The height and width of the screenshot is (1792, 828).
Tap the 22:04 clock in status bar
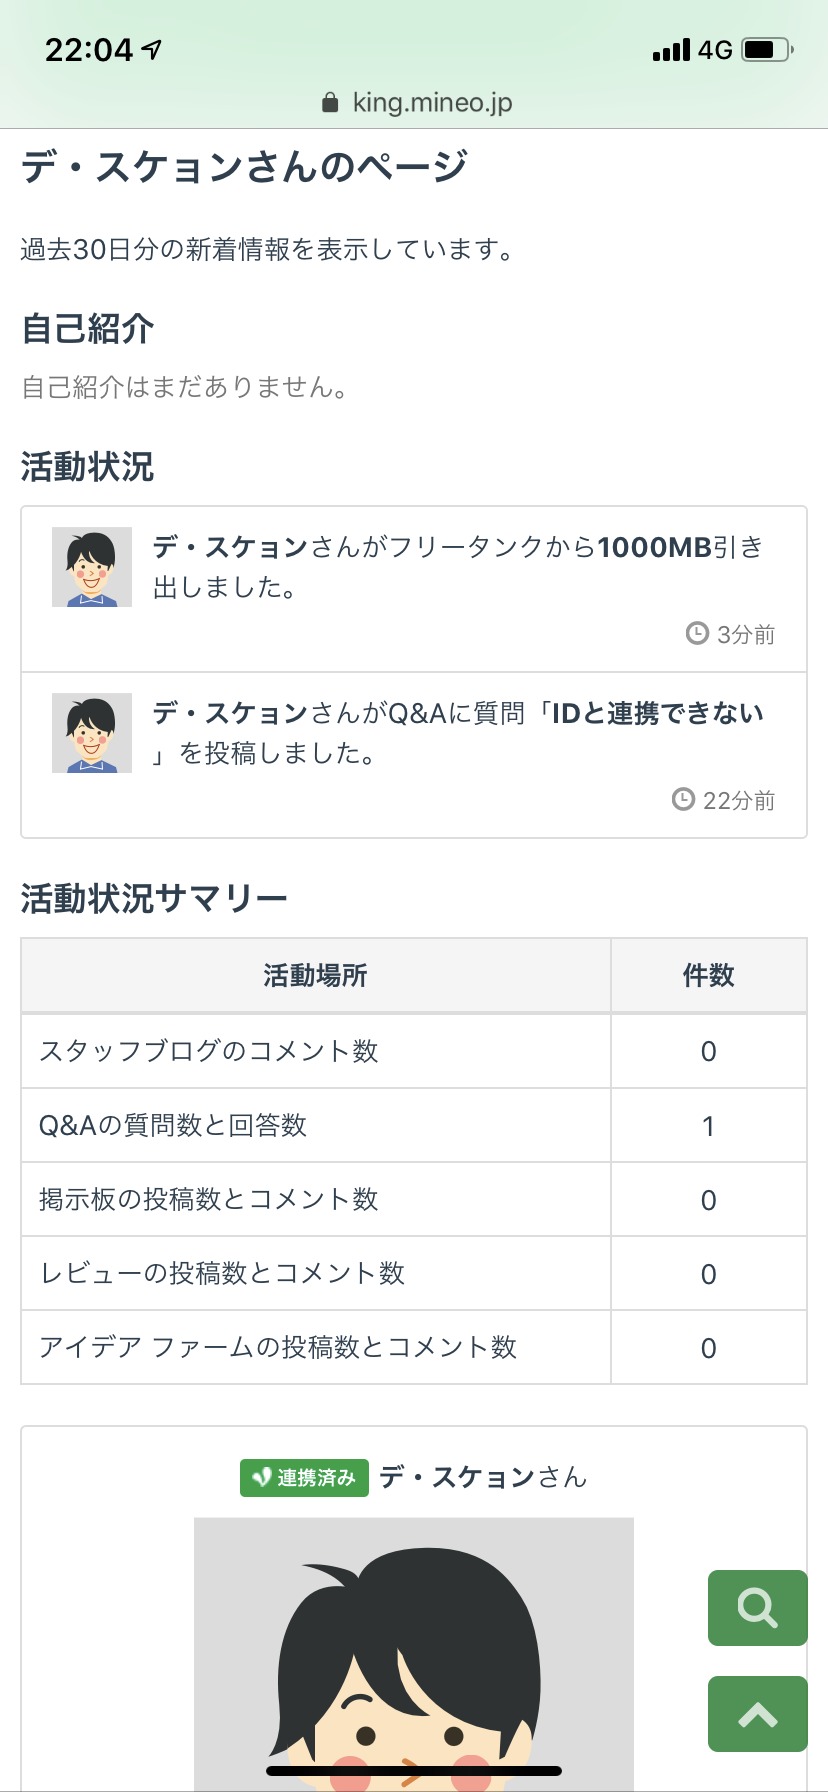click(89, 49)
